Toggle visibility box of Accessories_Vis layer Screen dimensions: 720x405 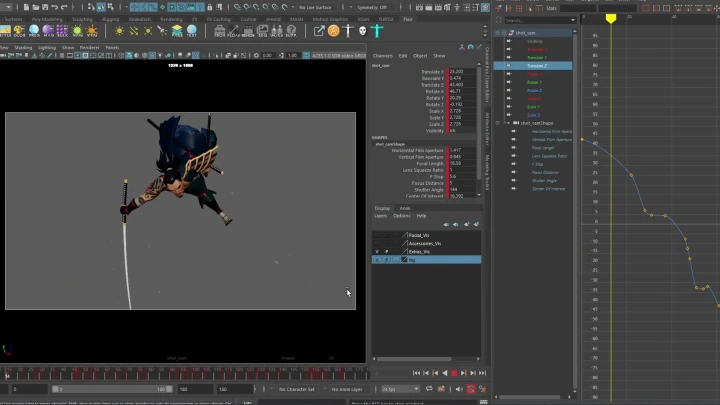click(x=377, y=243)
